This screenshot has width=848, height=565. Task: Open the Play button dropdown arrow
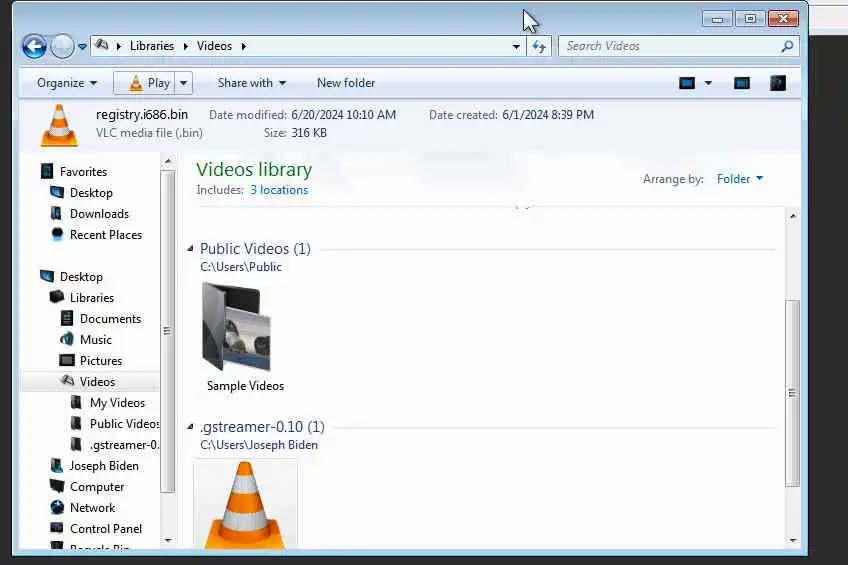tap(183, 83)
